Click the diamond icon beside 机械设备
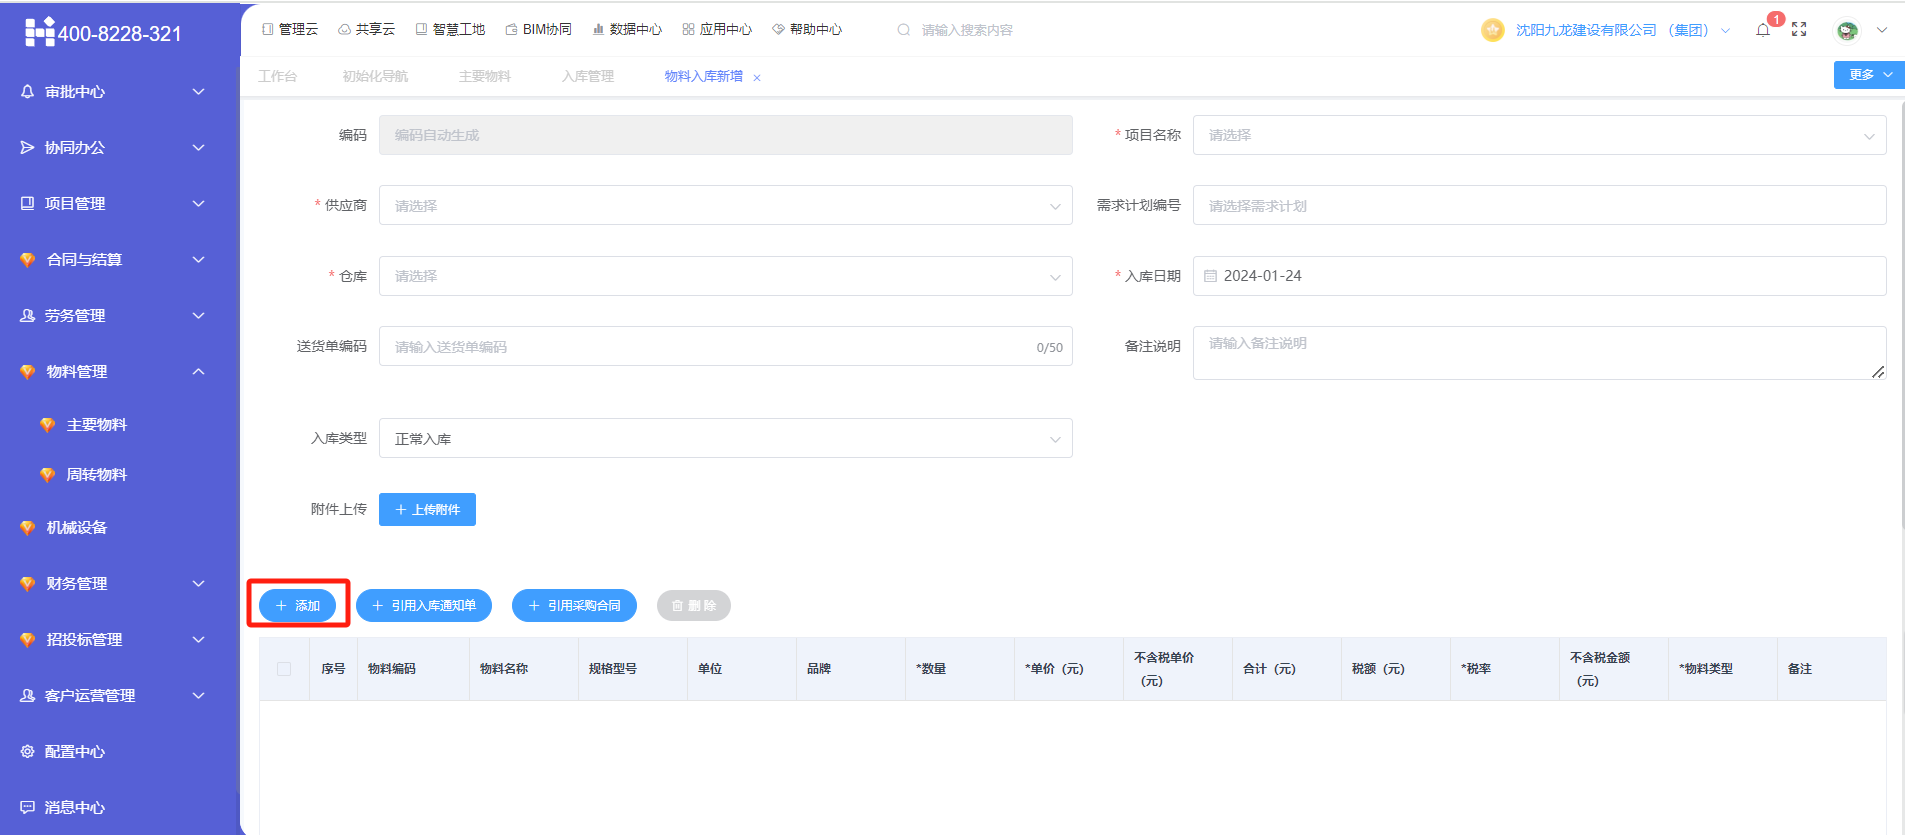 click(x=27, y=527)
